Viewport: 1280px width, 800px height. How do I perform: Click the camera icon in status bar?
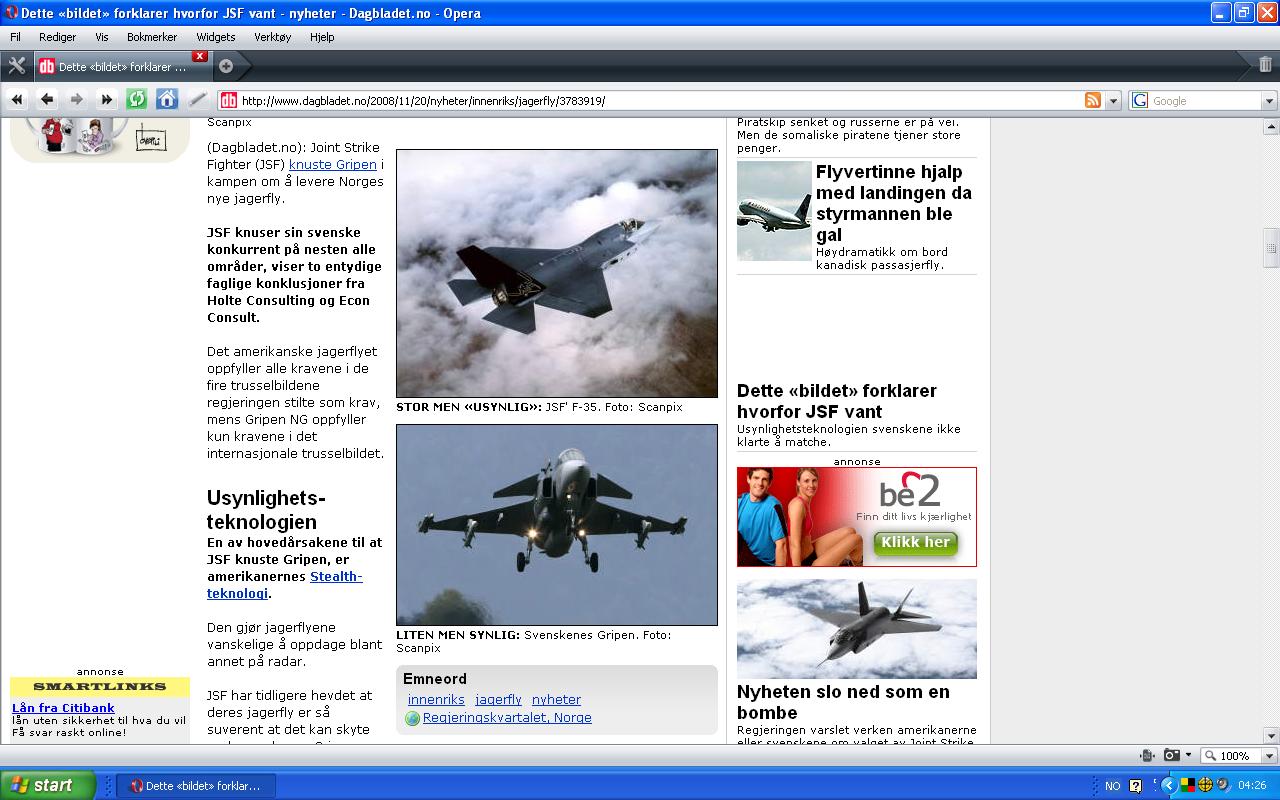point(1172,756)
